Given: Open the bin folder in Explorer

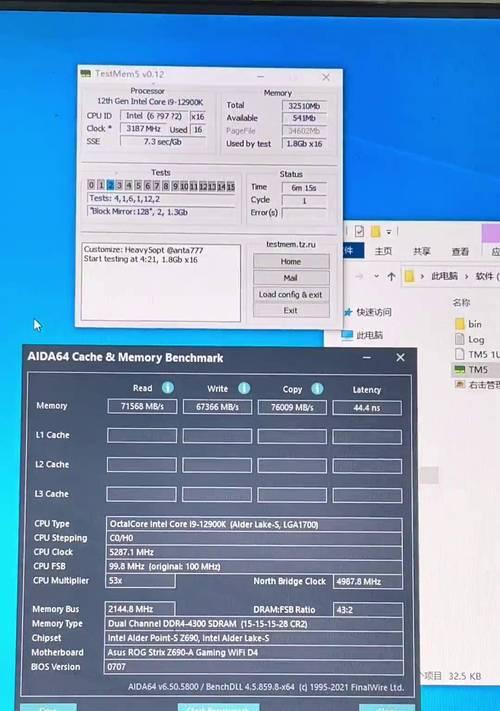Looking at the screenshot, I should (468, 324).
